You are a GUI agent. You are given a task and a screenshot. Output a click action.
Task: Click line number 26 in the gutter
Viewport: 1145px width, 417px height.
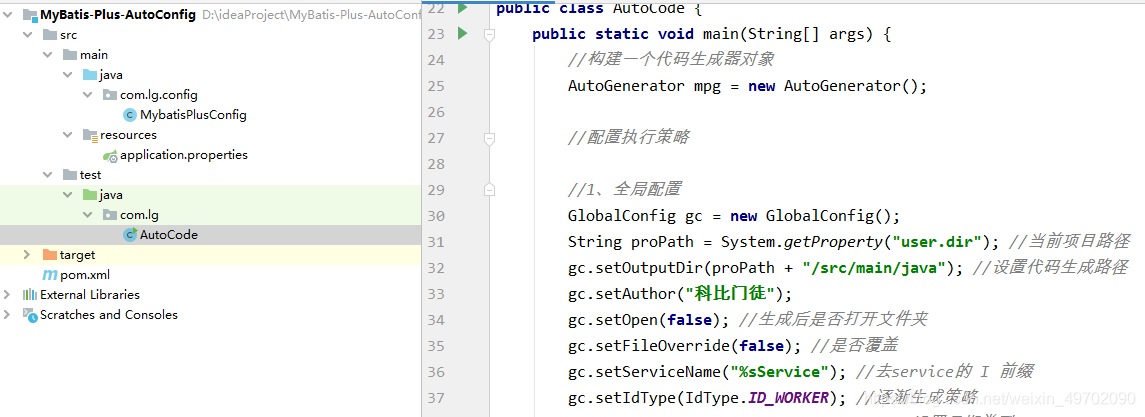click(436, 112)
